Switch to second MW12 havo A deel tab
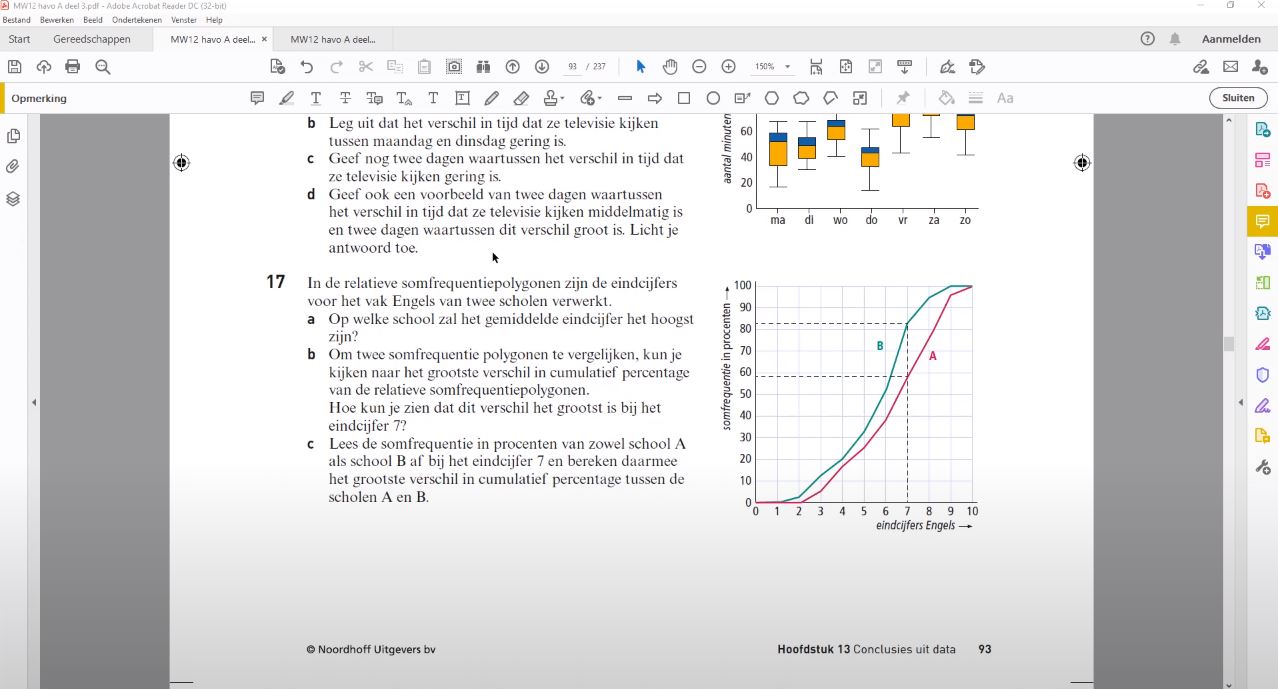 click(333, 39)
